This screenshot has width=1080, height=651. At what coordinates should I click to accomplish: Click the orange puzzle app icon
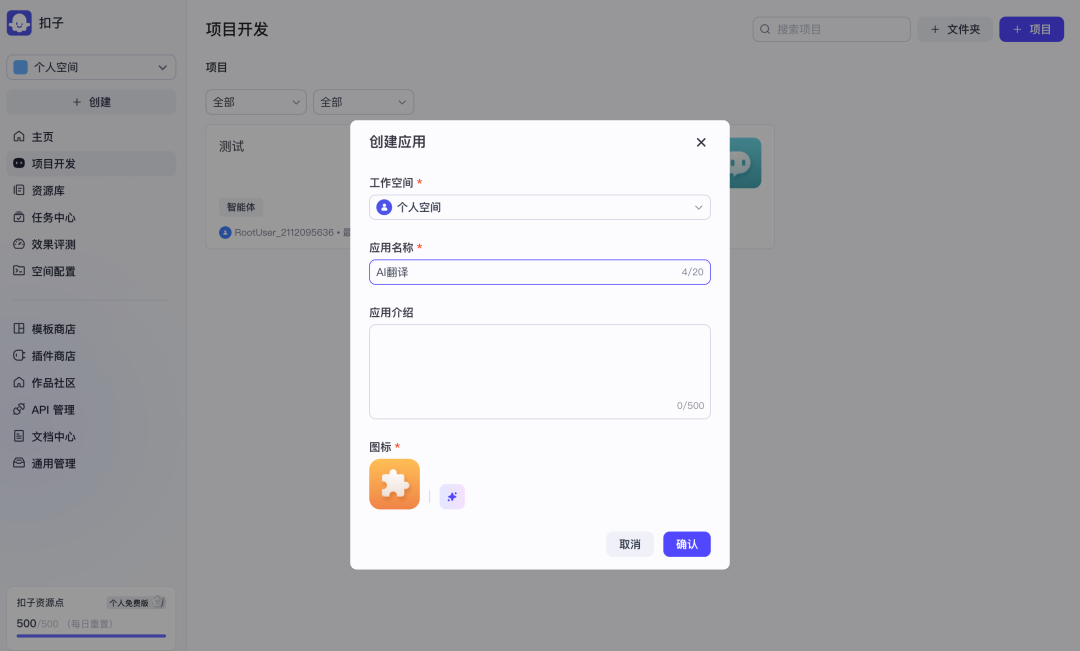click(x=395, y=484)
